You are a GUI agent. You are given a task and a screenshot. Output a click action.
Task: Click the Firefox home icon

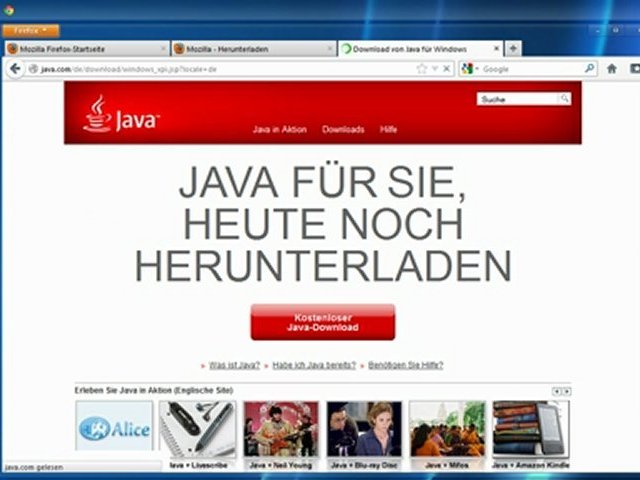612,69
